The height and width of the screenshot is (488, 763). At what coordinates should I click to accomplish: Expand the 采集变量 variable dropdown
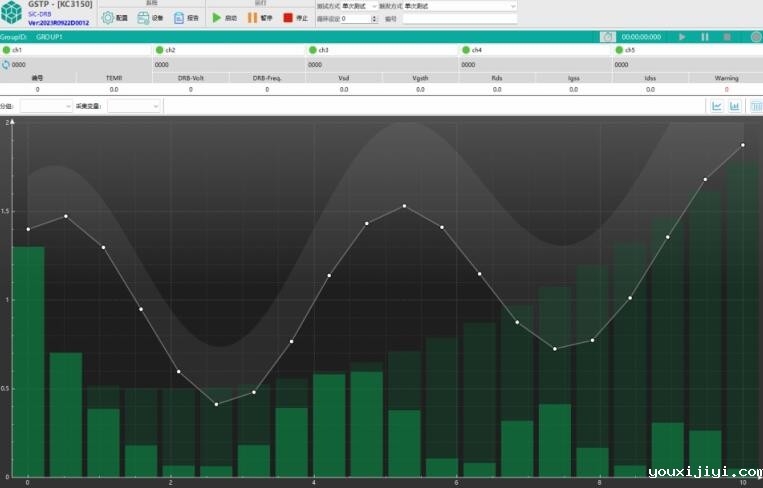pos(134,106)
